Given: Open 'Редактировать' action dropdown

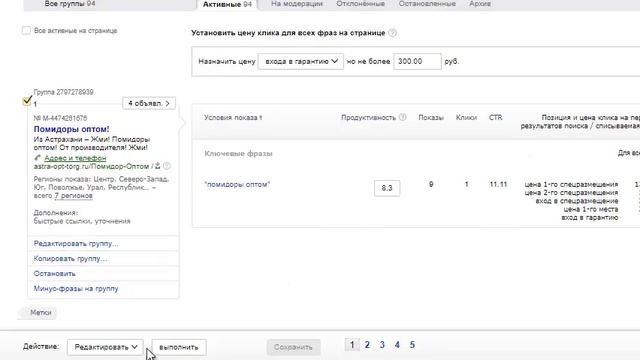Looking at the screenshot, I should tap(105, 347).
